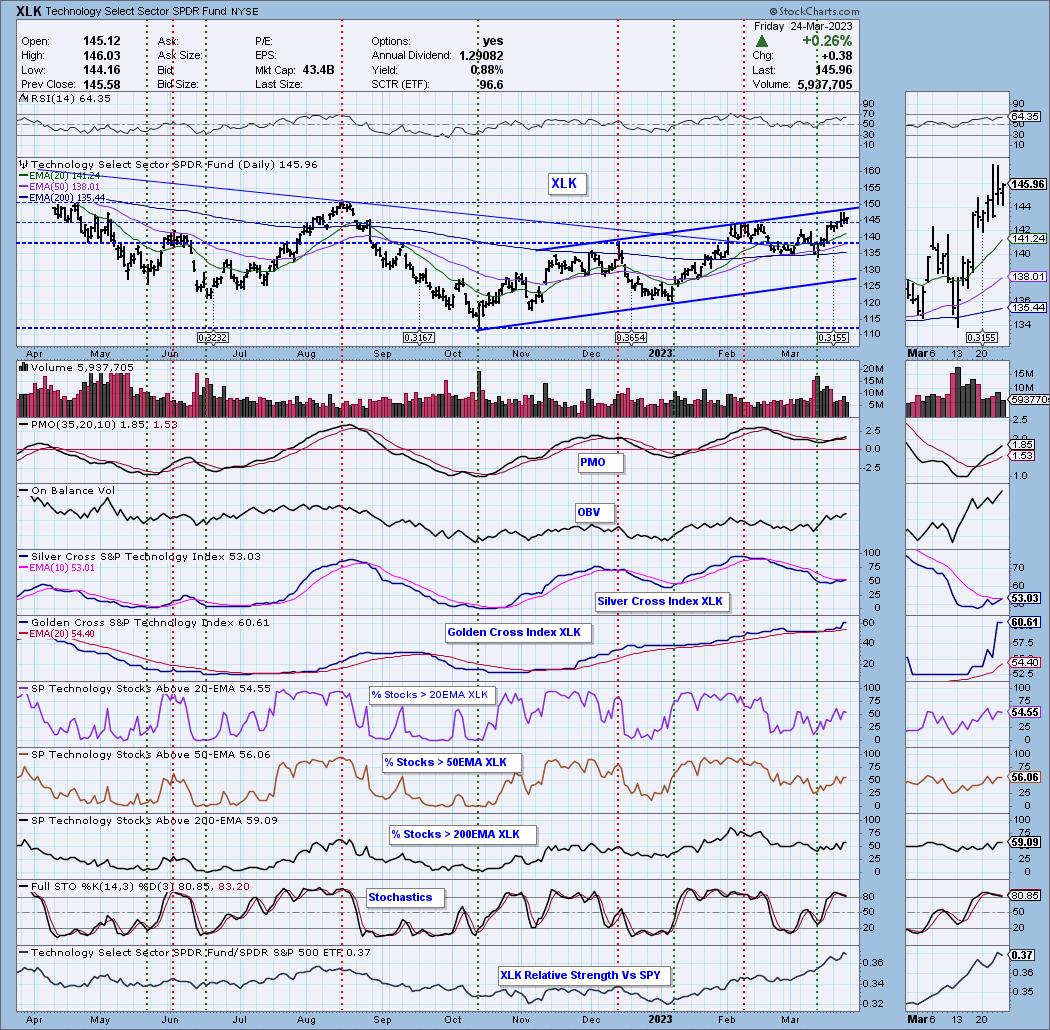Click the Stocks Above 50-EMA 56.06 legend
This screenshot has height=1030, width=1050.
[x=151, y=754]
